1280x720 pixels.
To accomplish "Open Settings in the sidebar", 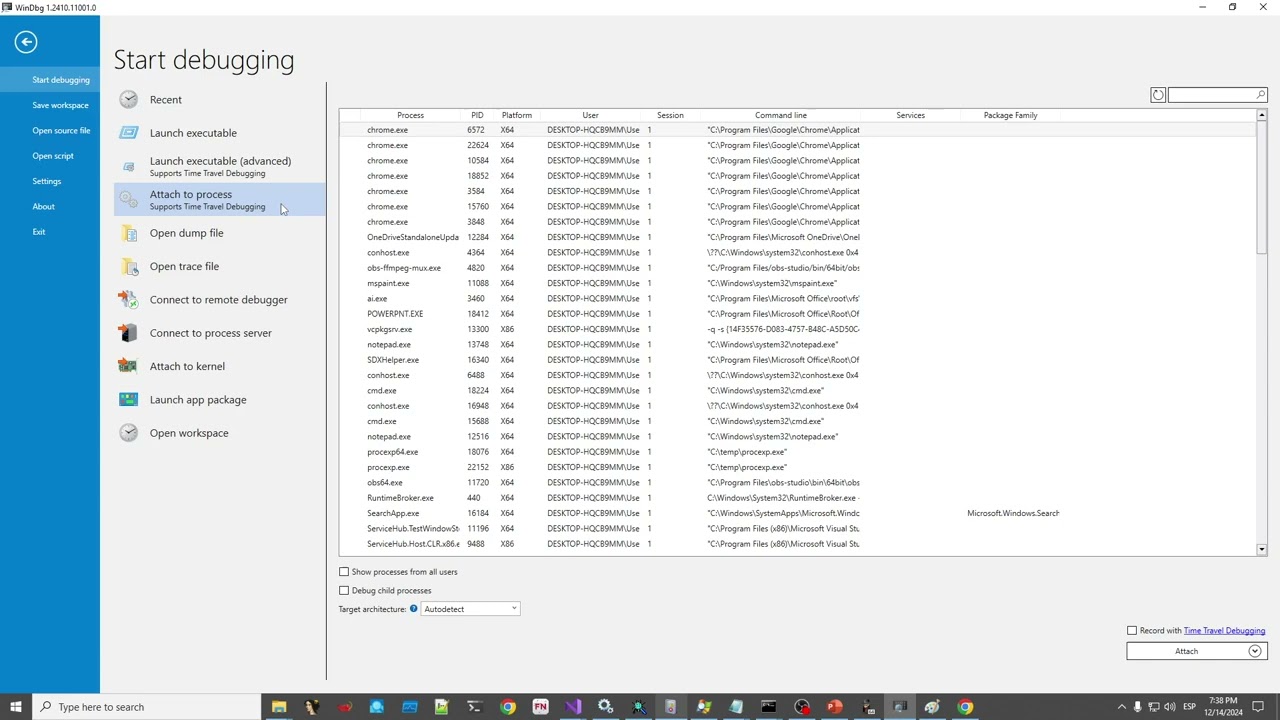I will pyautogui.click(x=50, y=181).
